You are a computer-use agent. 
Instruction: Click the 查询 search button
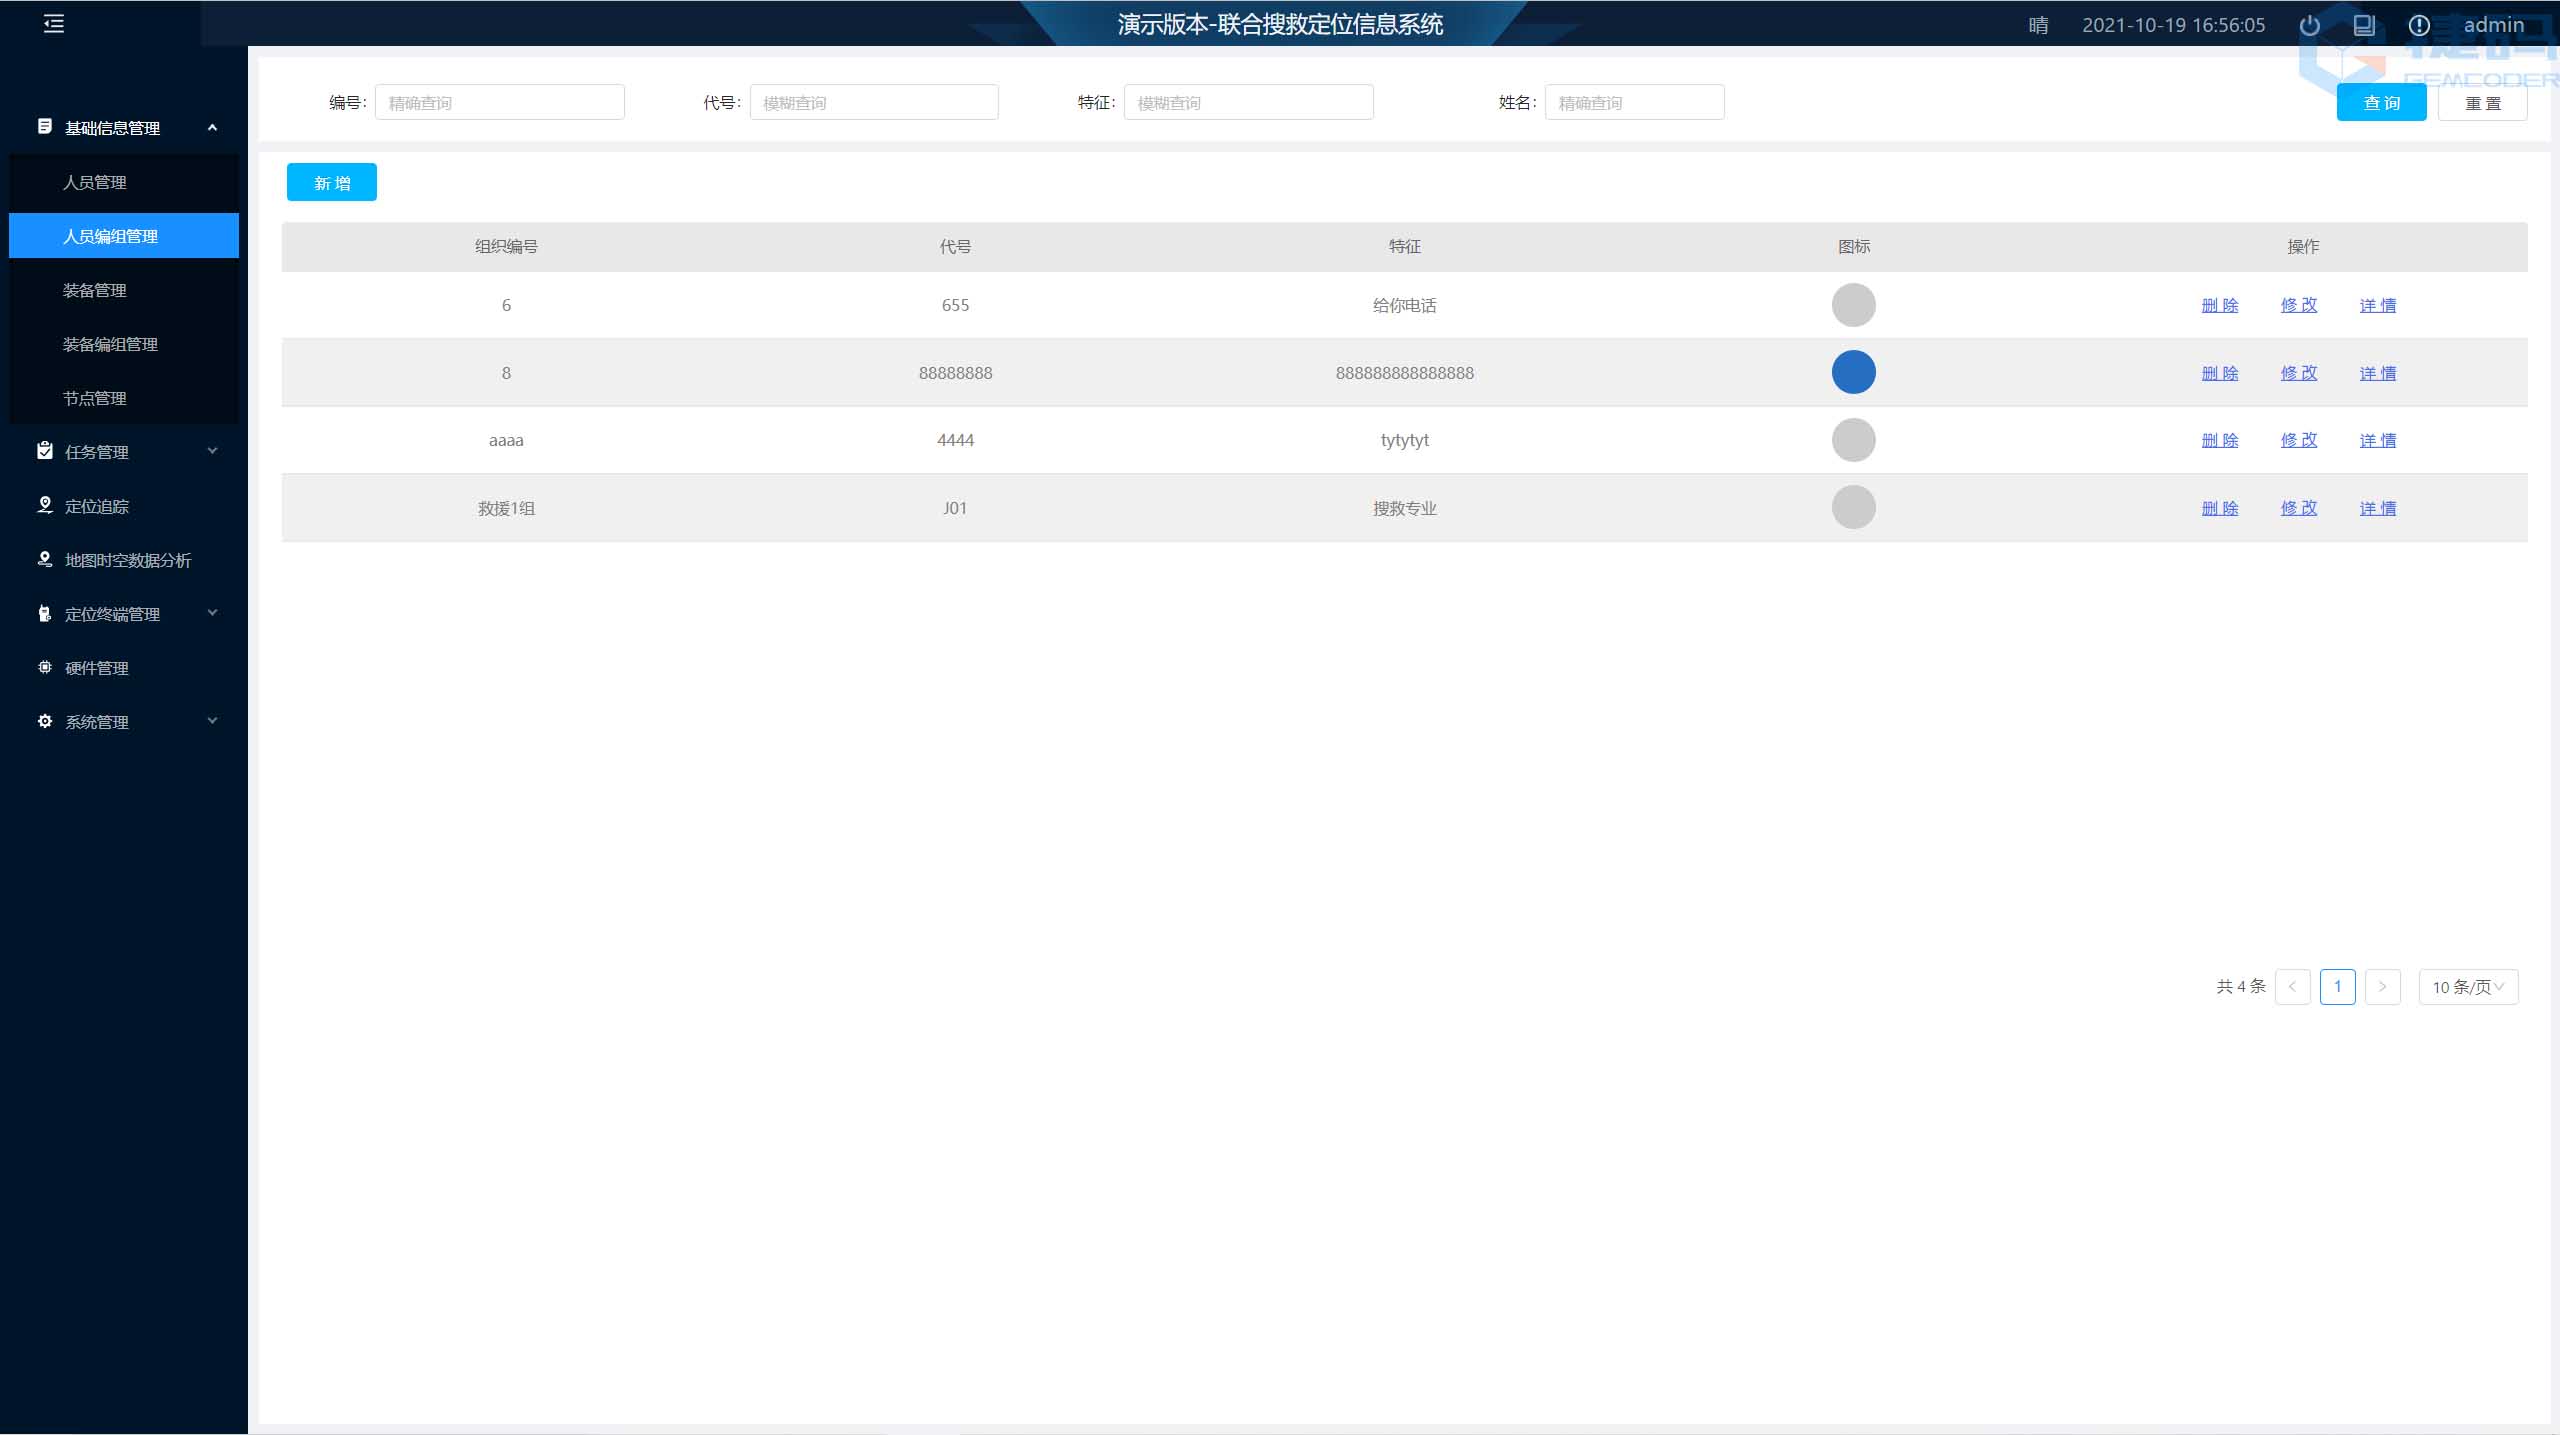click(x=2380, y=103)
